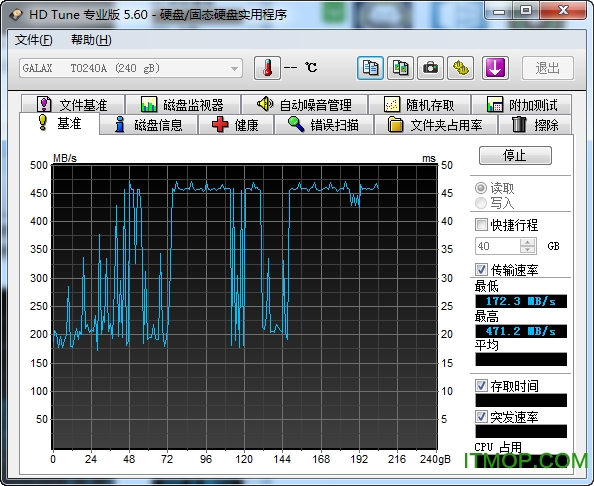Increase short stroke GB with up arrow

(x=528, y=242)
